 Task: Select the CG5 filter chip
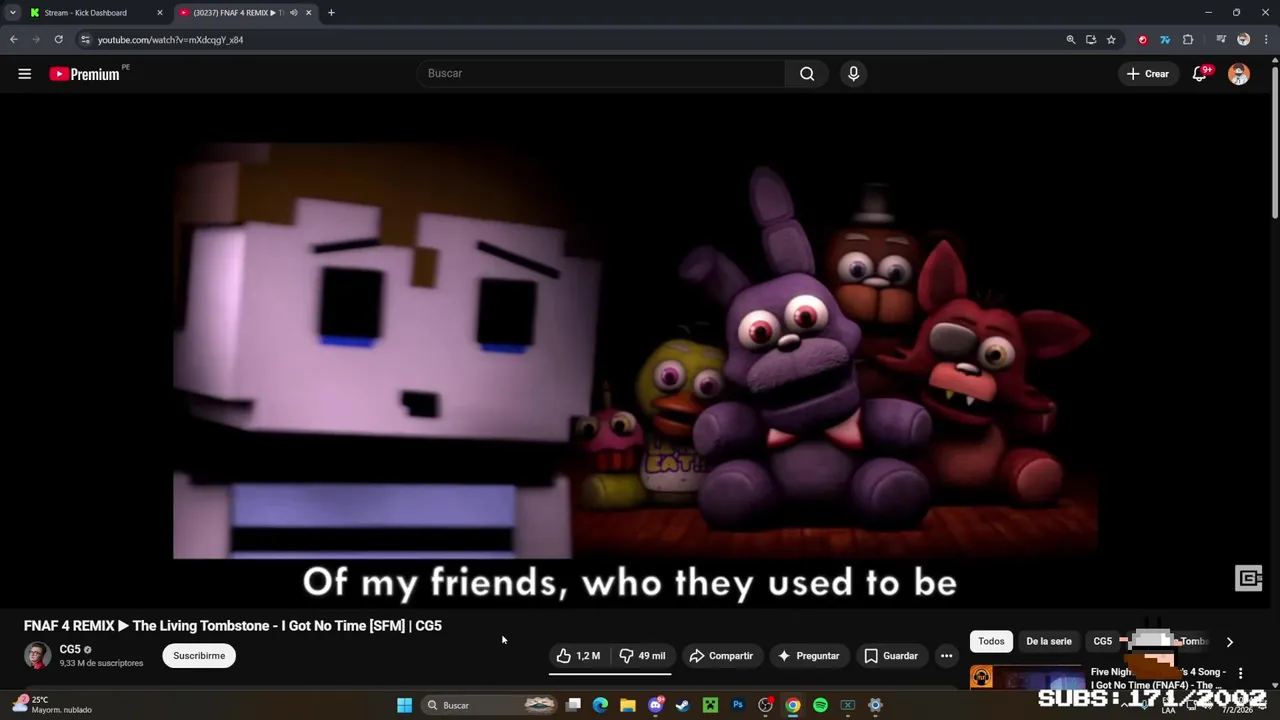(1102, 641)
